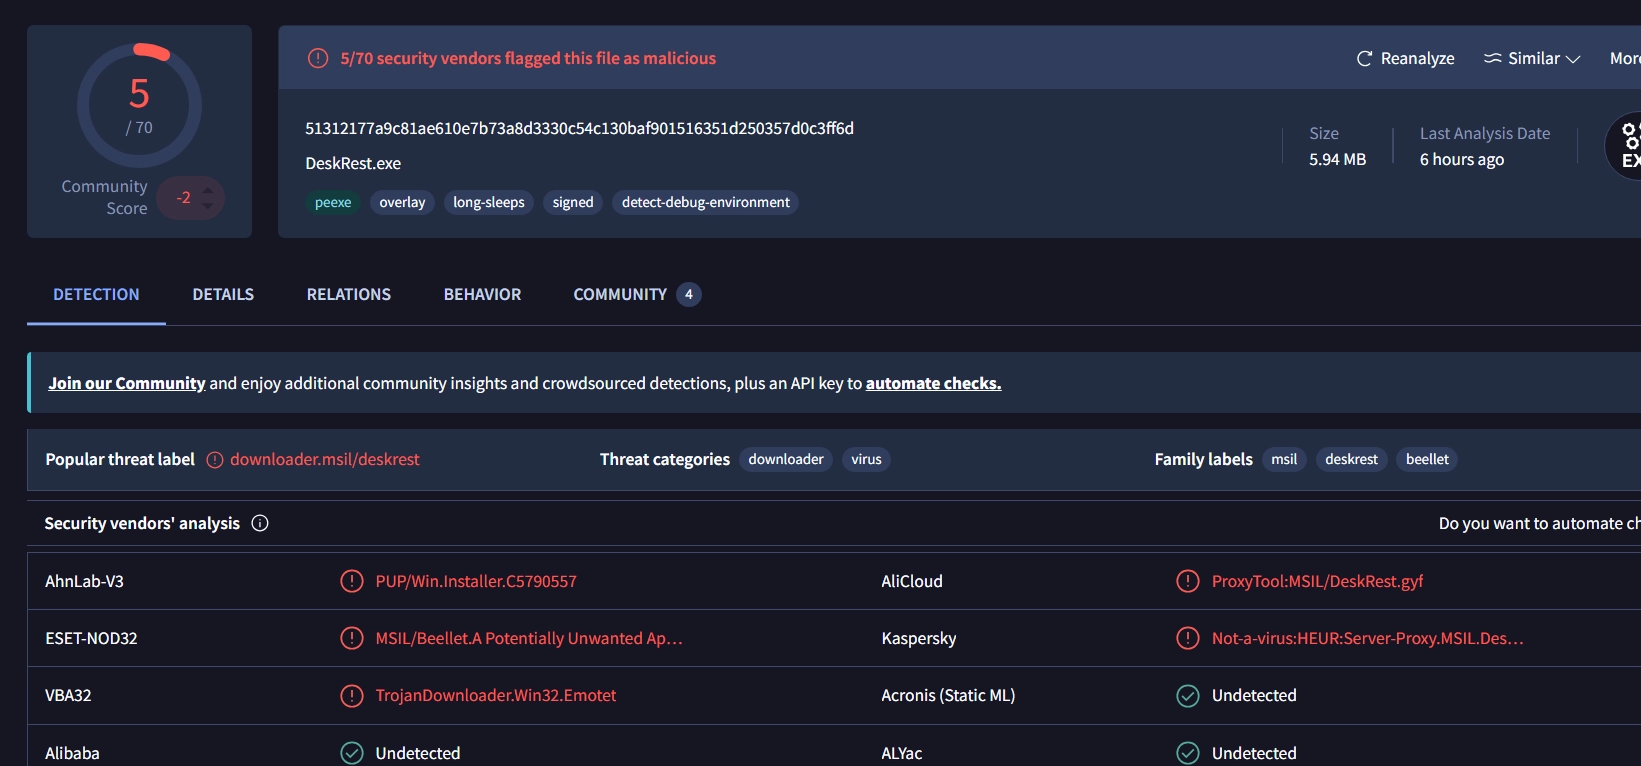Click the MSIL/Beellet.A Potentially Unwanted detection
1641x766 pixels.
point(529,638)
